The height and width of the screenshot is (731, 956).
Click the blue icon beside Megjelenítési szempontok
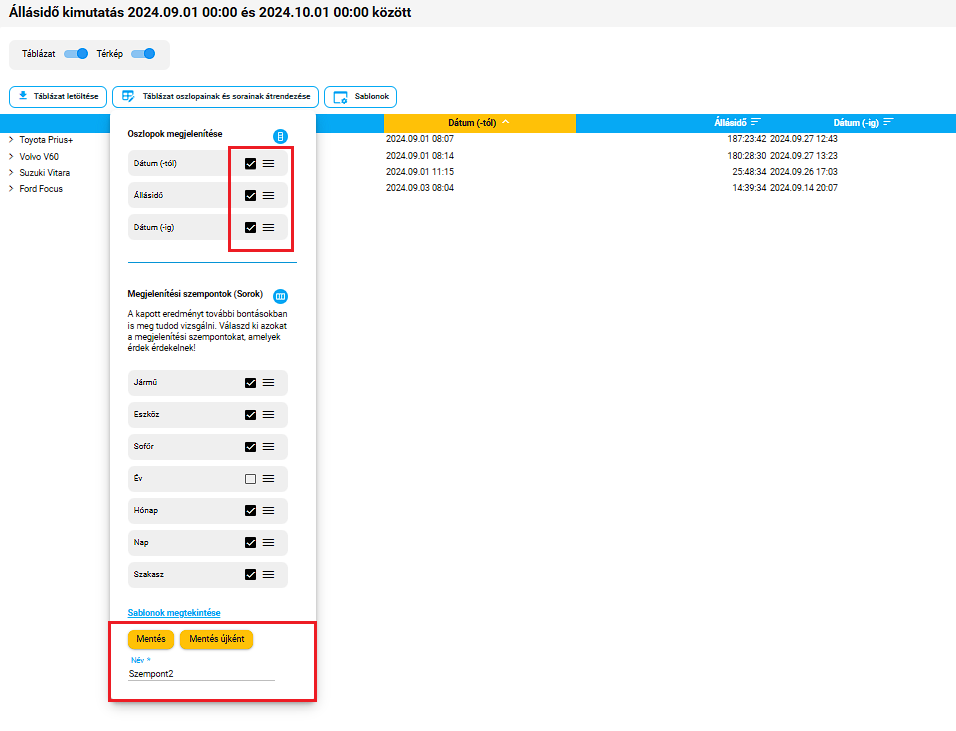pyautogui.click(x=281, y=296)
